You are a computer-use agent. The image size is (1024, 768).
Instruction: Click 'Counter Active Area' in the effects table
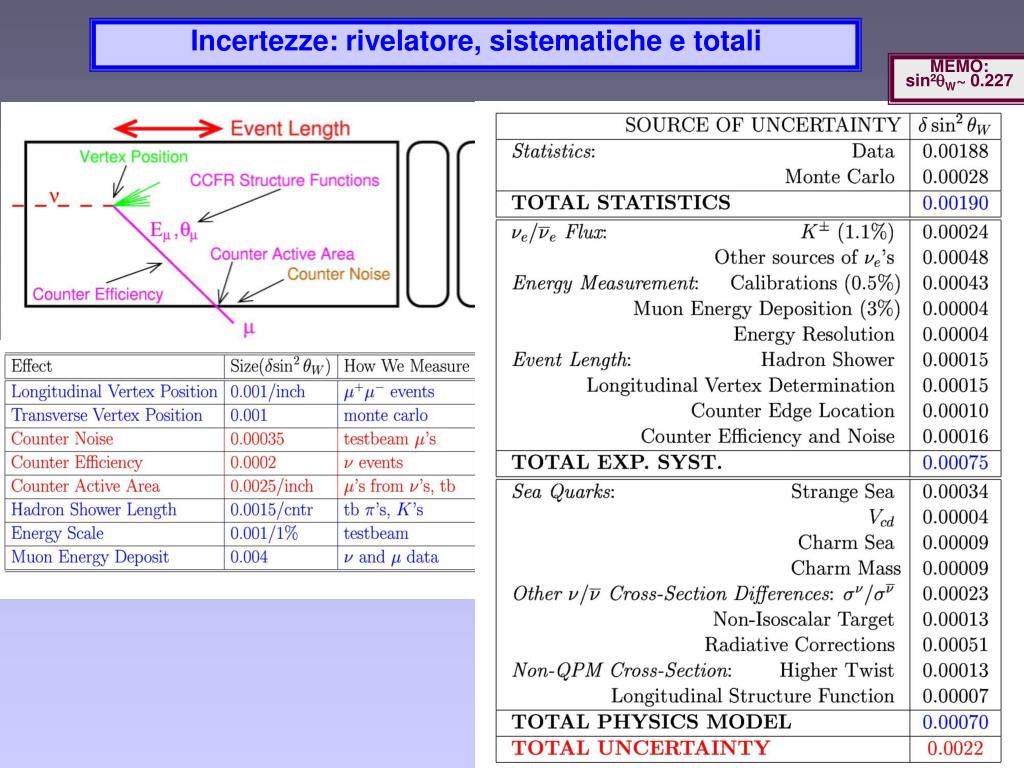point(85,486)
